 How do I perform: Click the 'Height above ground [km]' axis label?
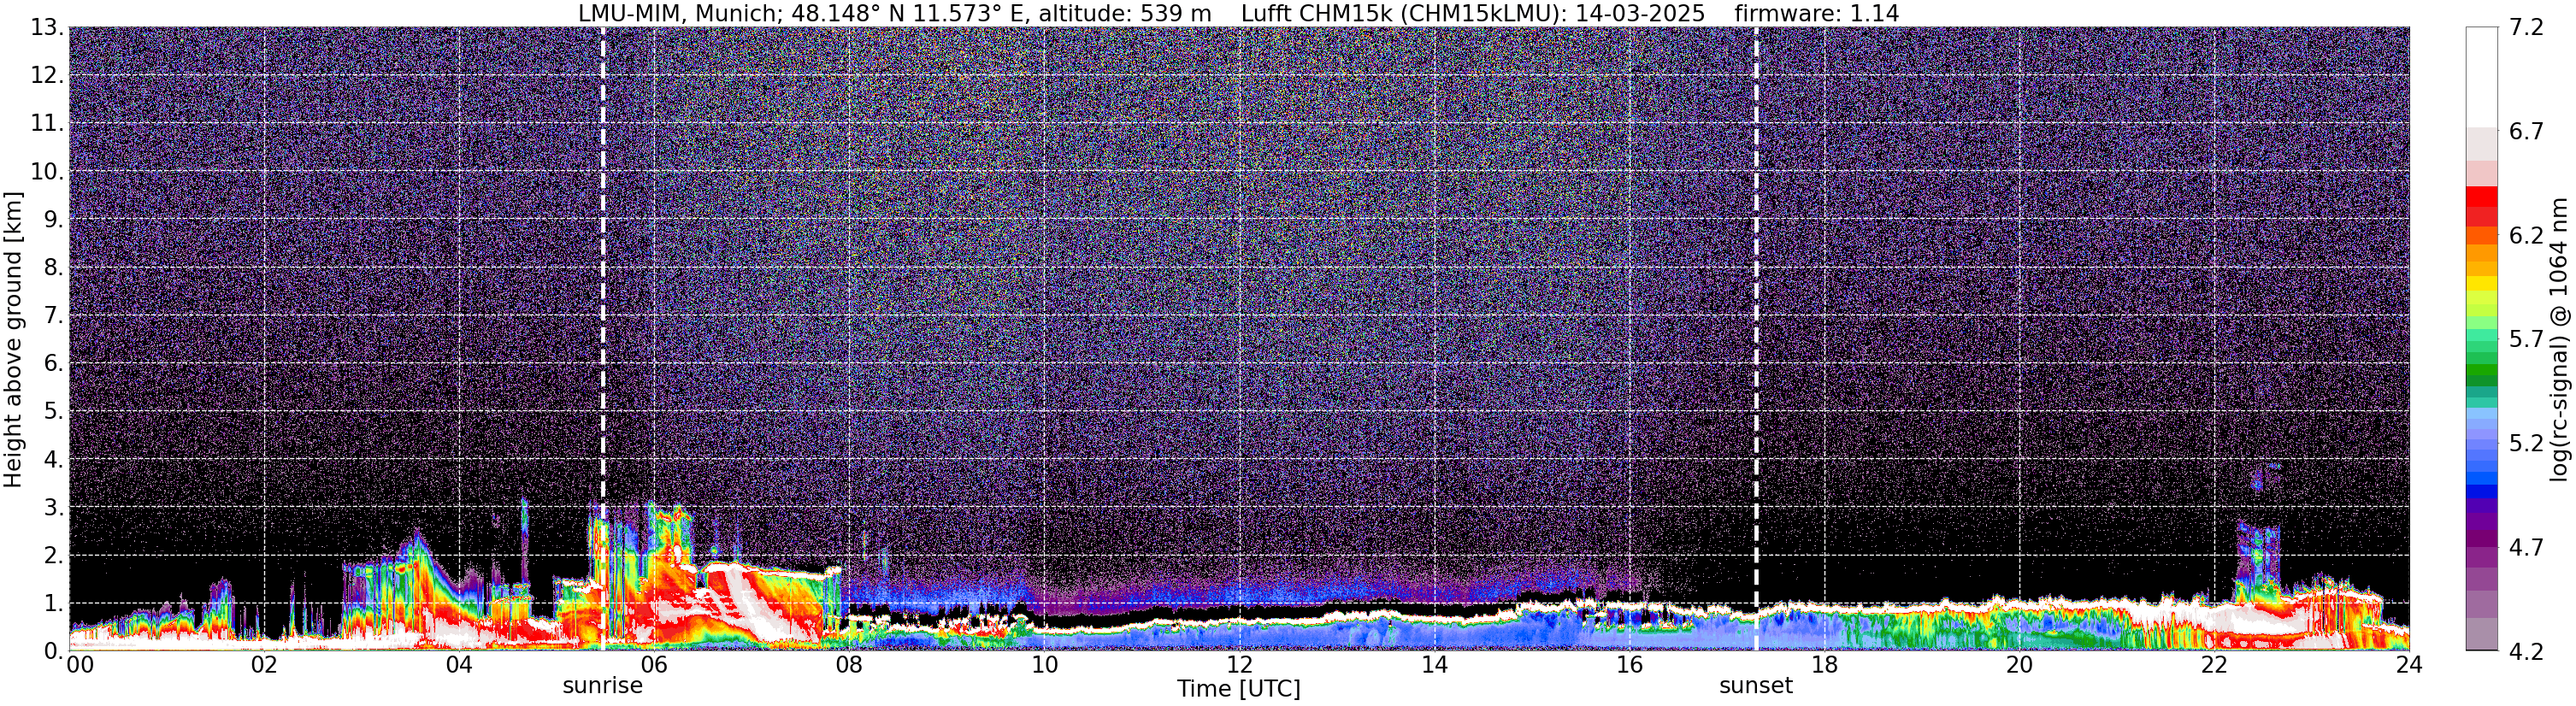pyautogui.click(x=13, y=339)
